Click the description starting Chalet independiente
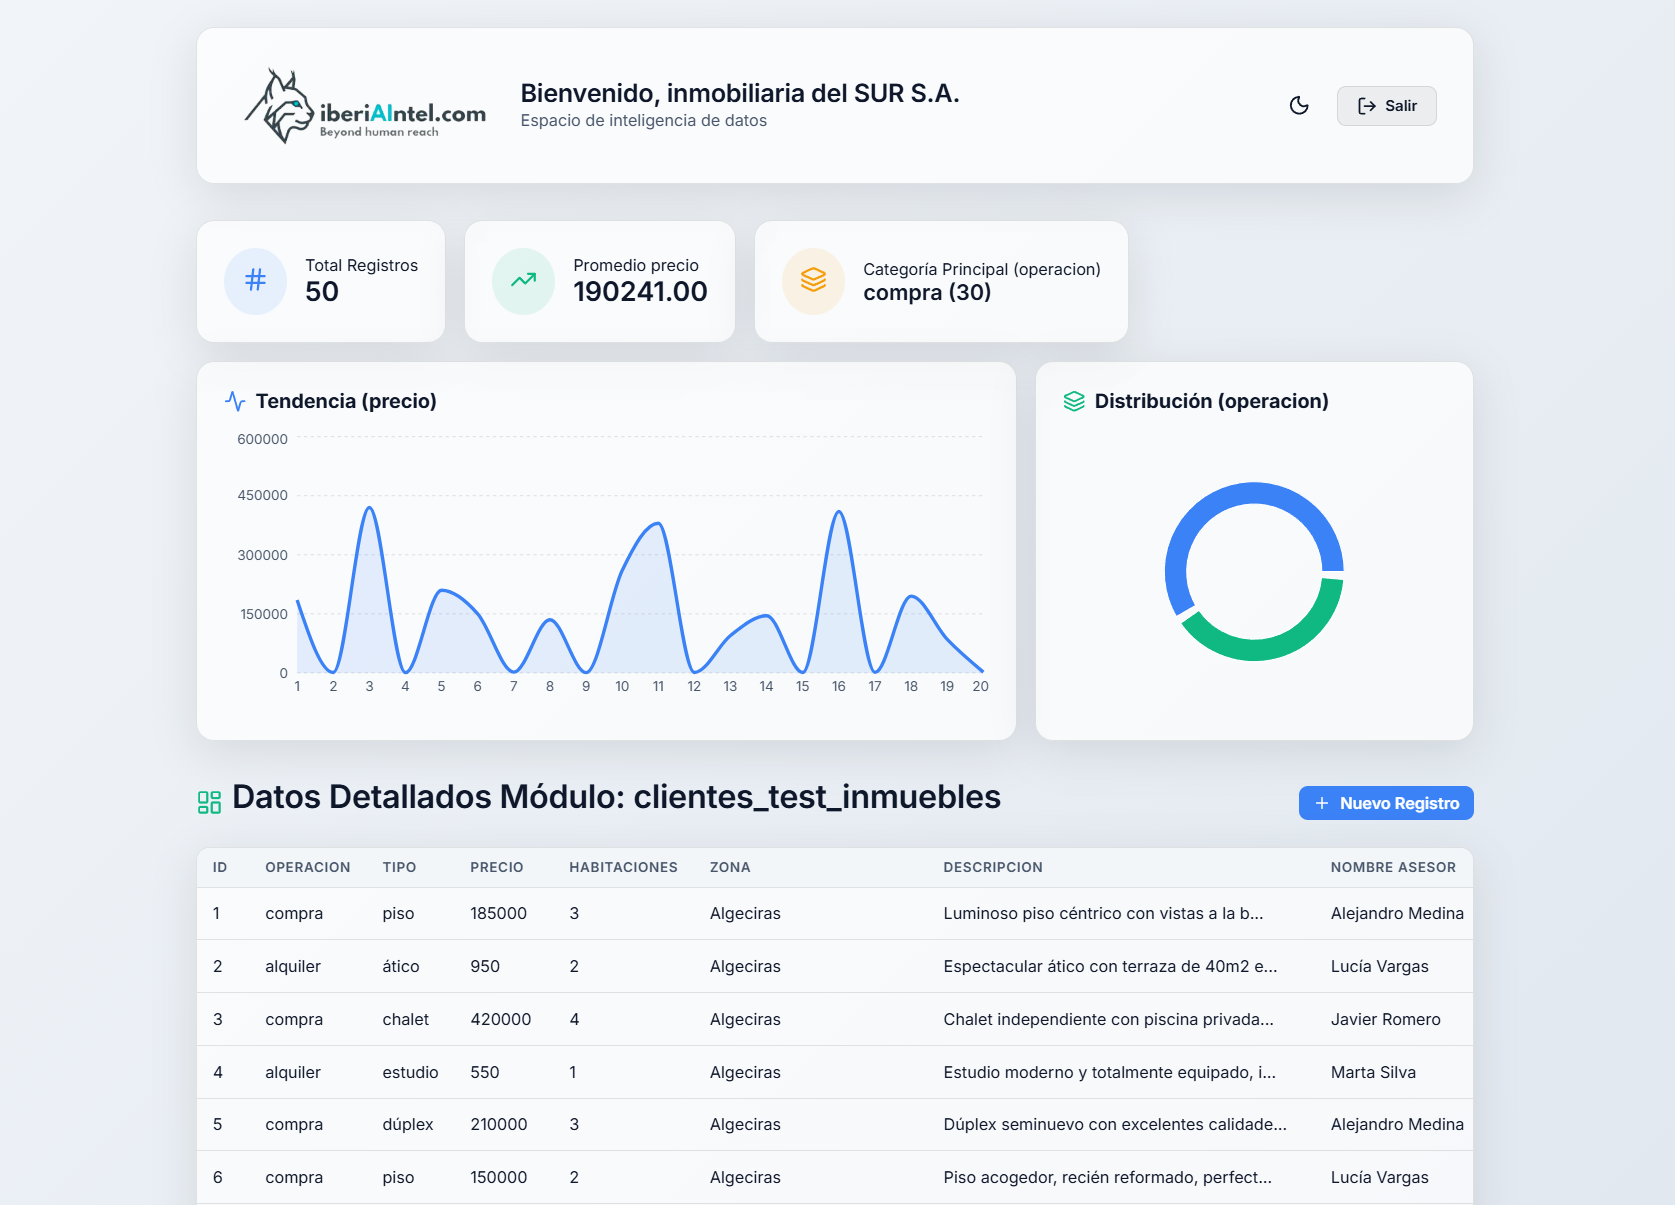Viewport: 1675px width, 1205px height. pyautogui.click(x=1108, y=1019)
